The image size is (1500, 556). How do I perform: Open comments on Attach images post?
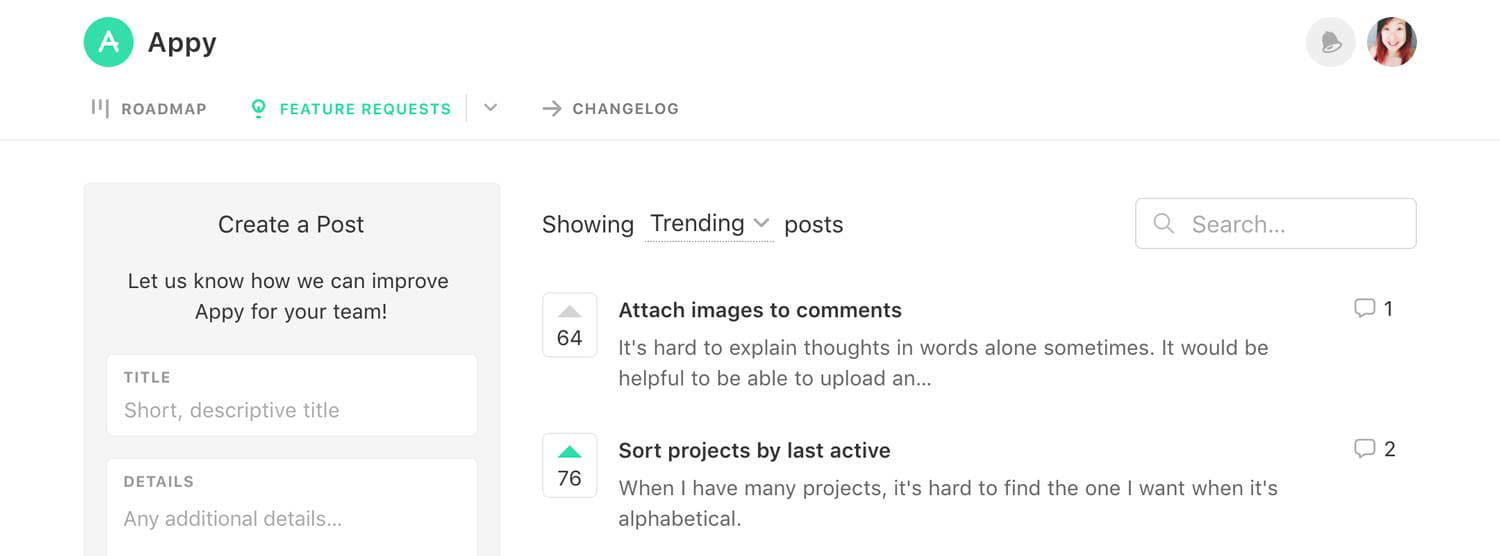[x=1372, y=309]
